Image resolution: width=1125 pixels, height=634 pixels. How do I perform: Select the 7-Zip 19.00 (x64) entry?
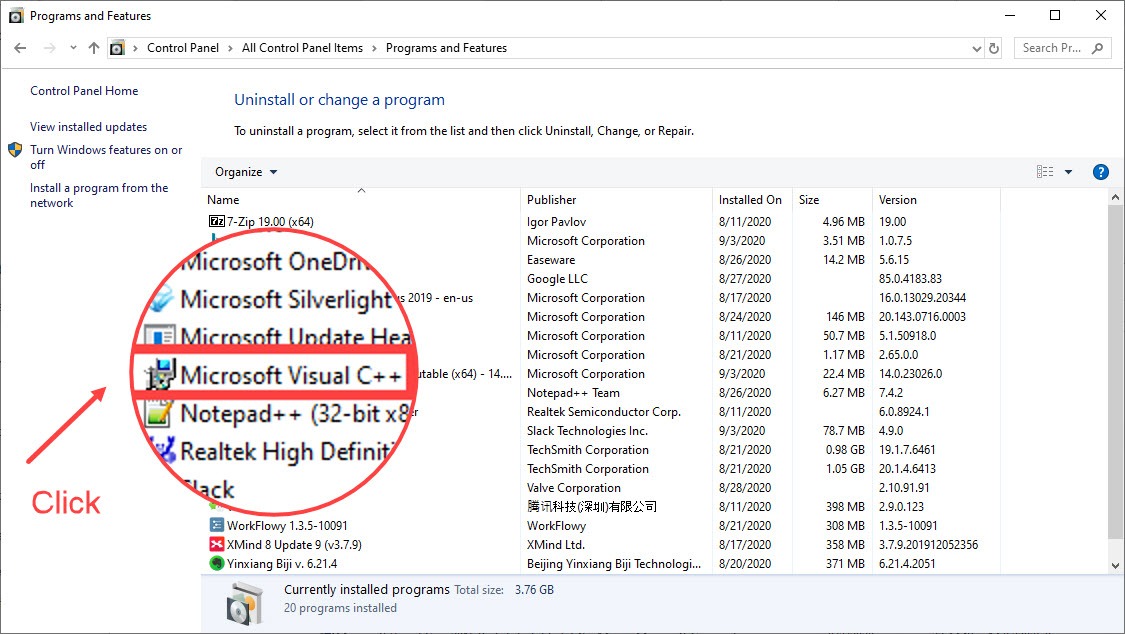270,222
